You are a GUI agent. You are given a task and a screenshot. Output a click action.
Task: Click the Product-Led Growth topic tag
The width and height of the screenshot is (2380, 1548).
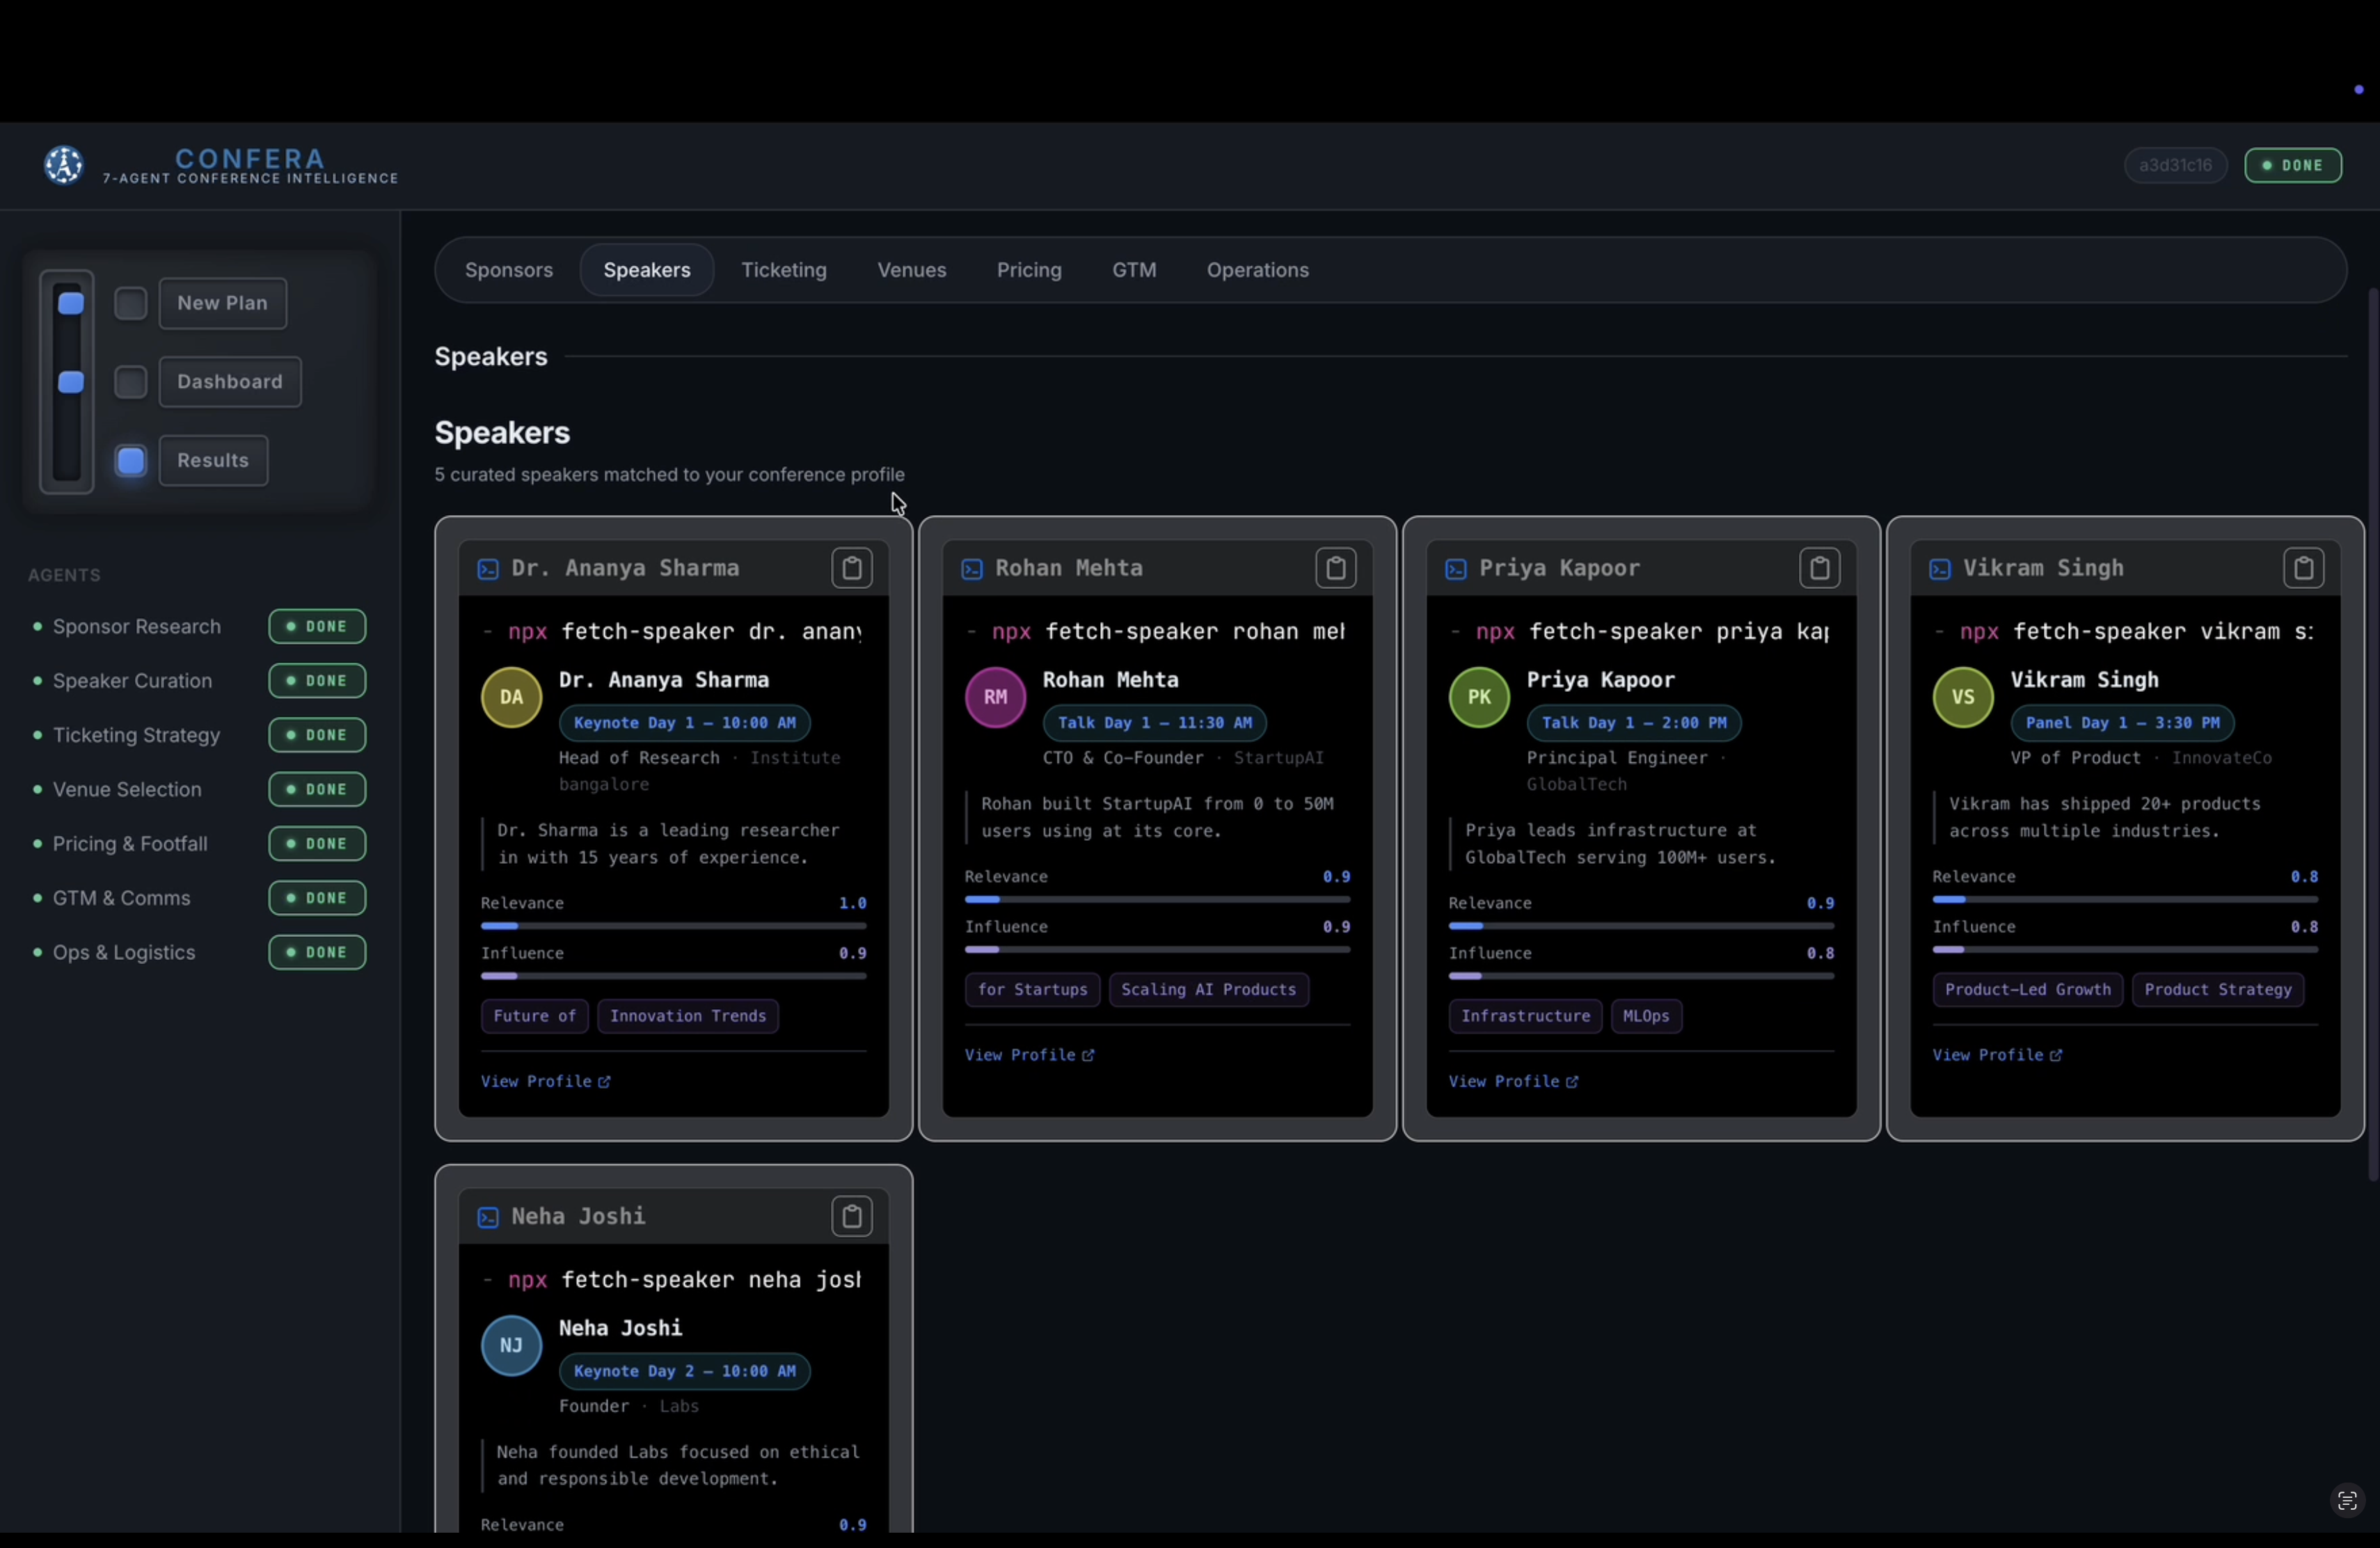click(2027, 989)
